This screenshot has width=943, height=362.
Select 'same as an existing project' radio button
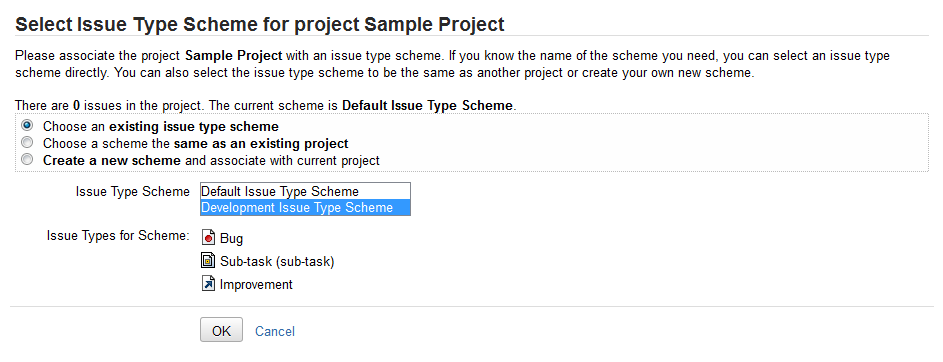tap(27, 143)
